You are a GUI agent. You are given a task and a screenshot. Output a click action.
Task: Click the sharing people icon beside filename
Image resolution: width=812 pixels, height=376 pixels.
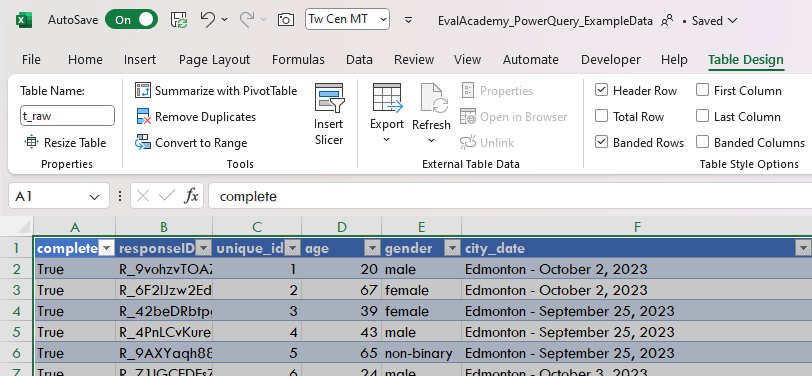[x=667, y=21]
